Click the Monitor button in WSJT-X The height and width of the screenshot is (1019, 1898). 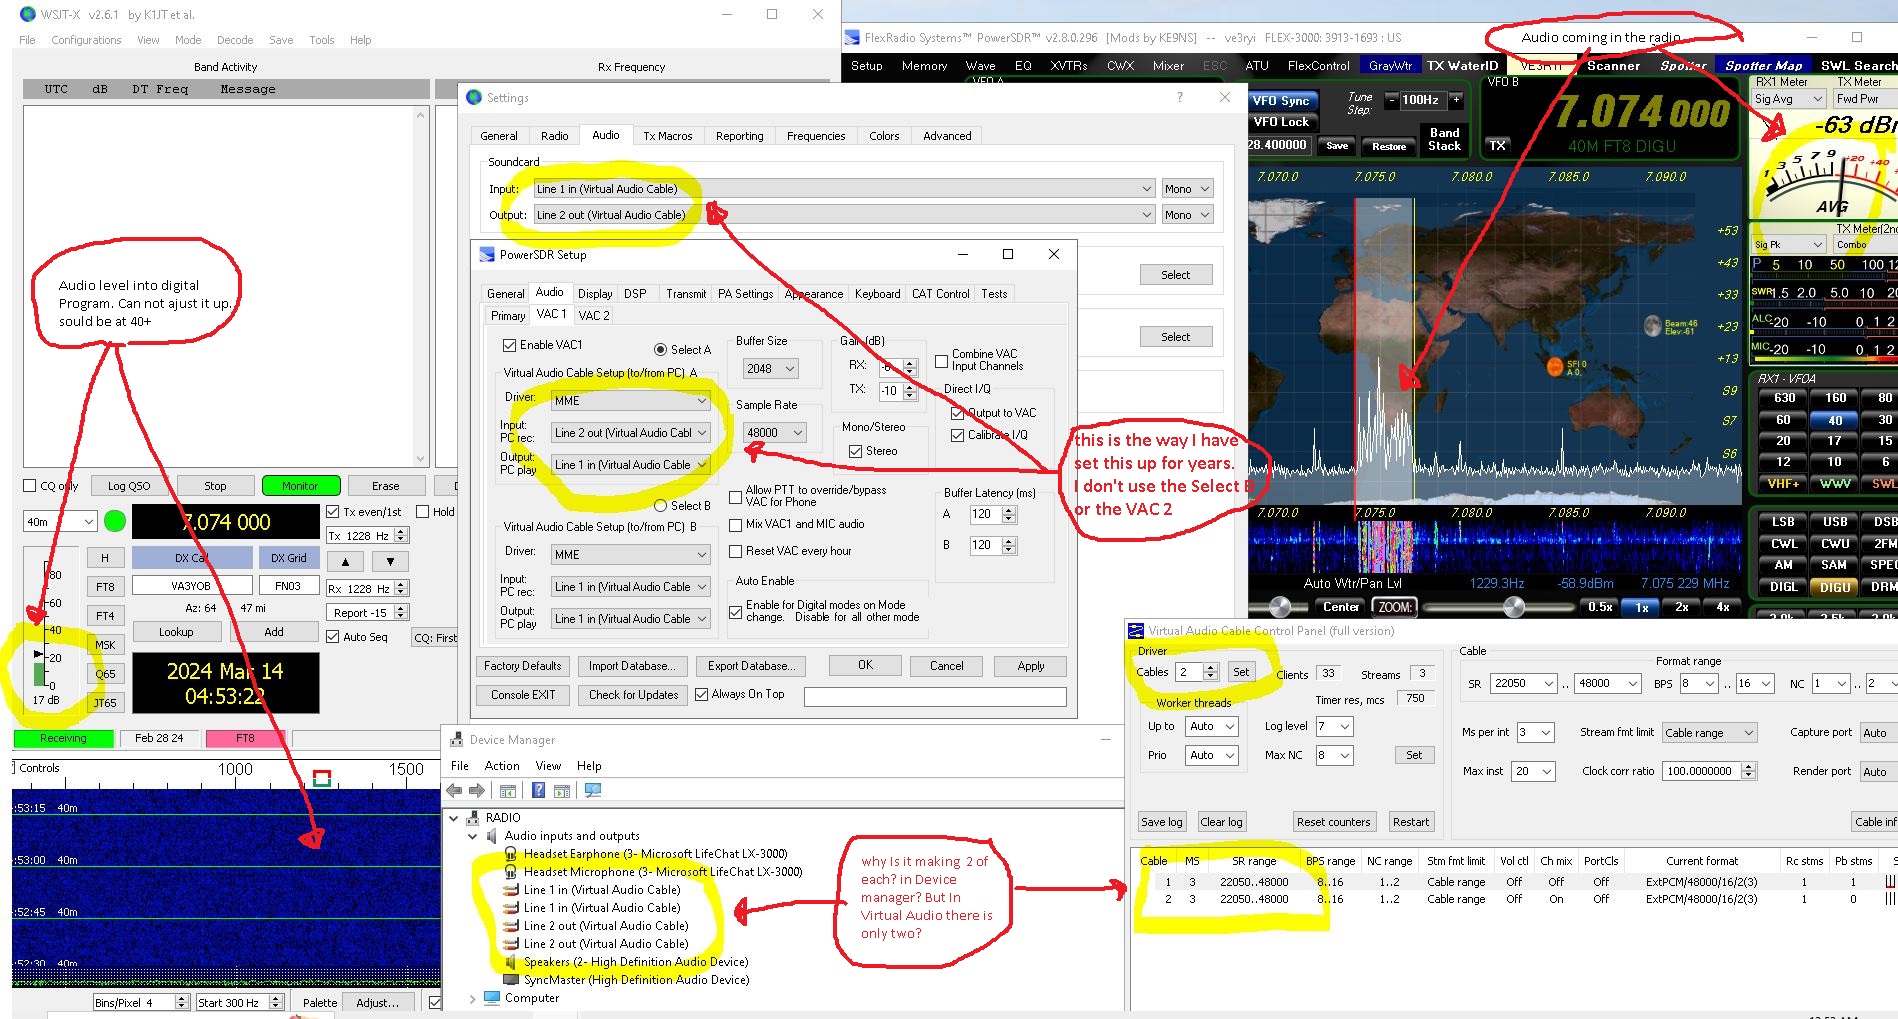[x=301, y=486]
